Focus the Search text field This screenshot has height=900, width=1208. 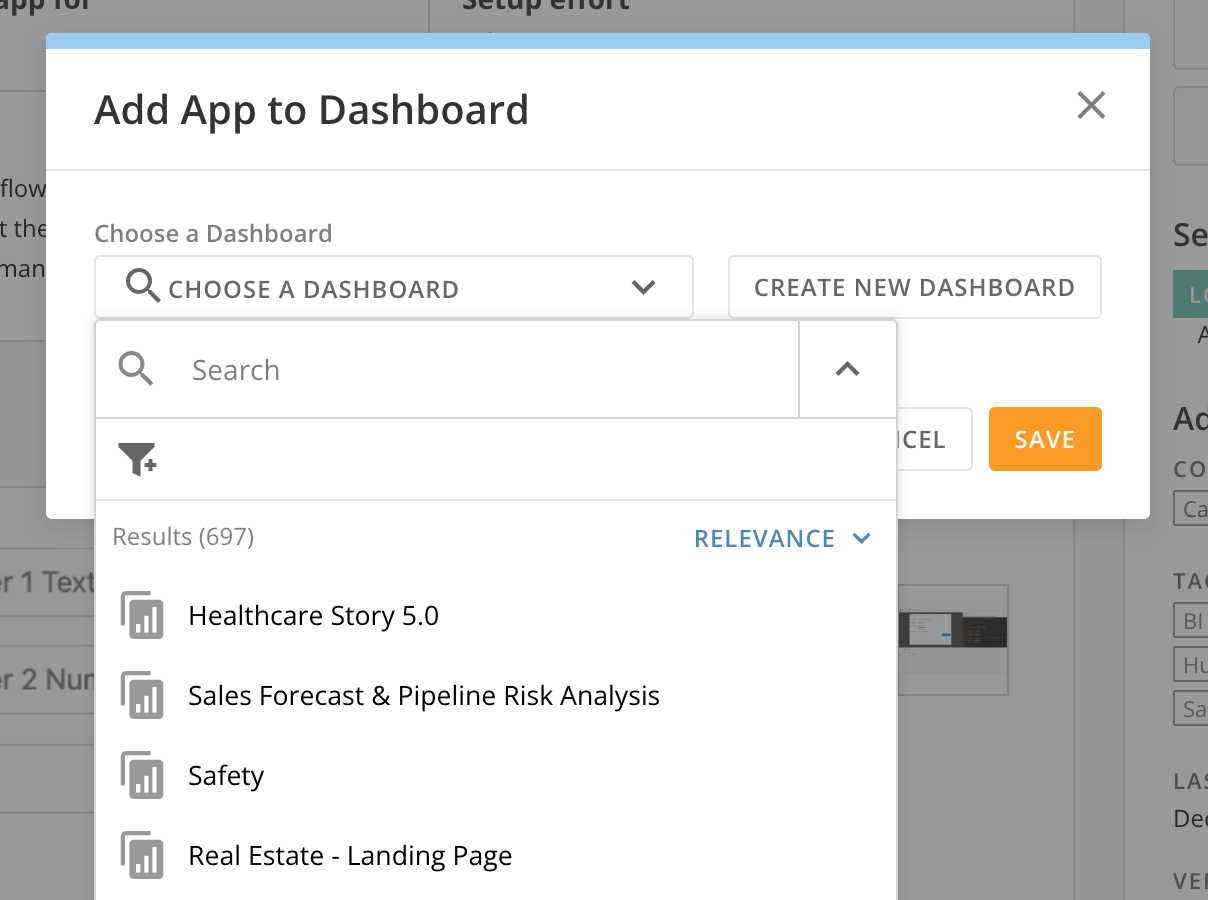tap(490, 369)
